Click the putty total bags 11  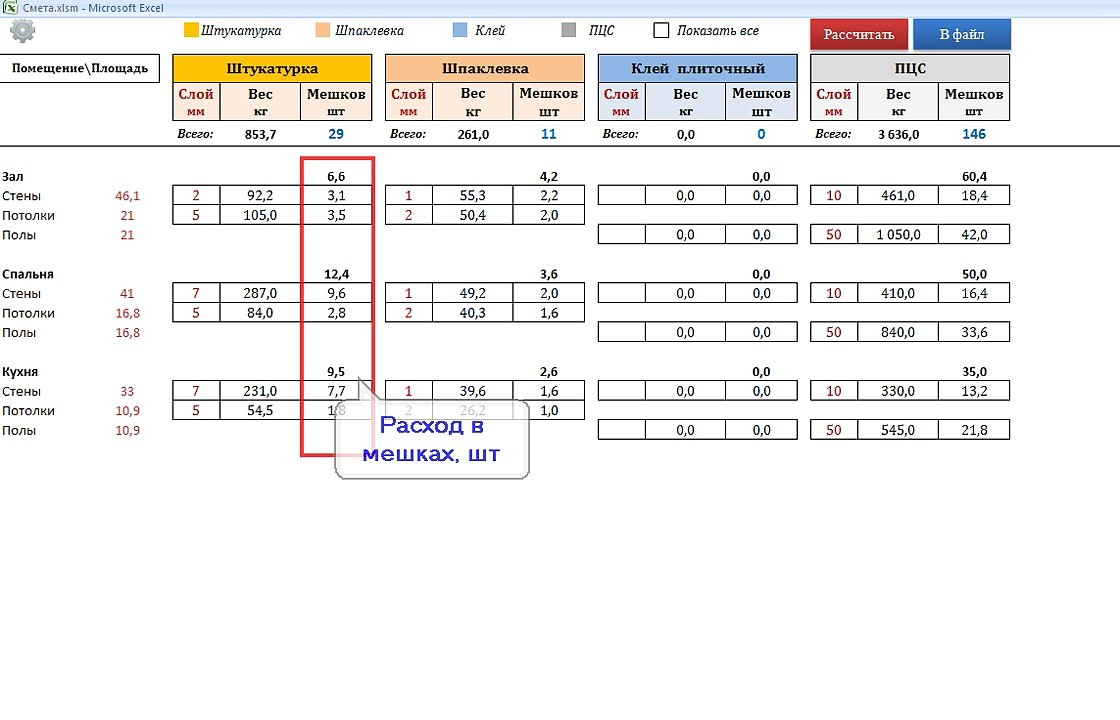549,134
